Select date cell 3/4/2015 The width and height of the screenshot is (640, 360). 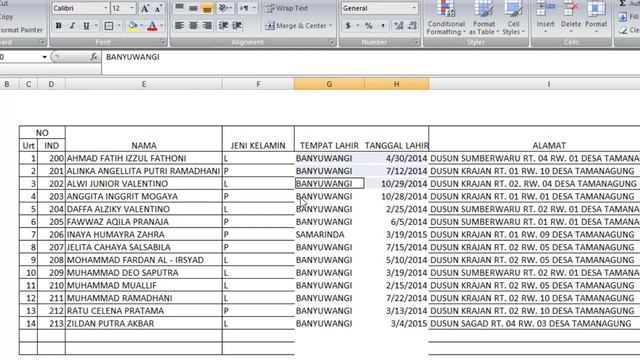[x=396, y=324]
